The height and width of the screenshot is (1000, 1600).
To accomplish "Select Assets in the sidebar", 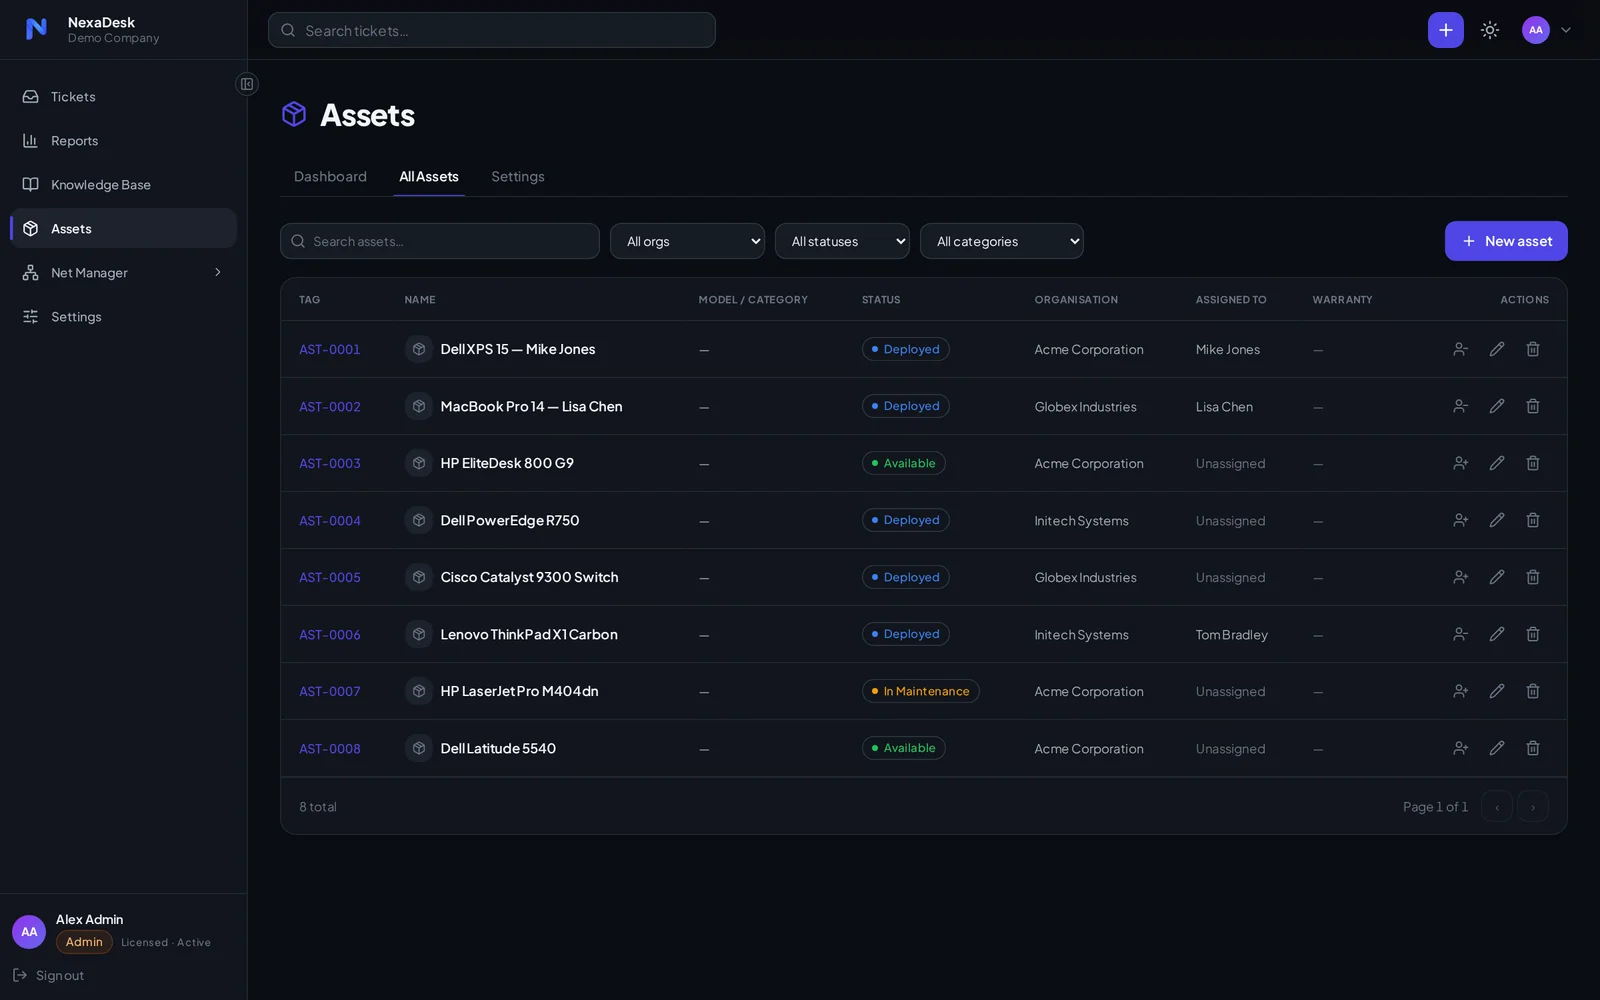I will point(123,229).
